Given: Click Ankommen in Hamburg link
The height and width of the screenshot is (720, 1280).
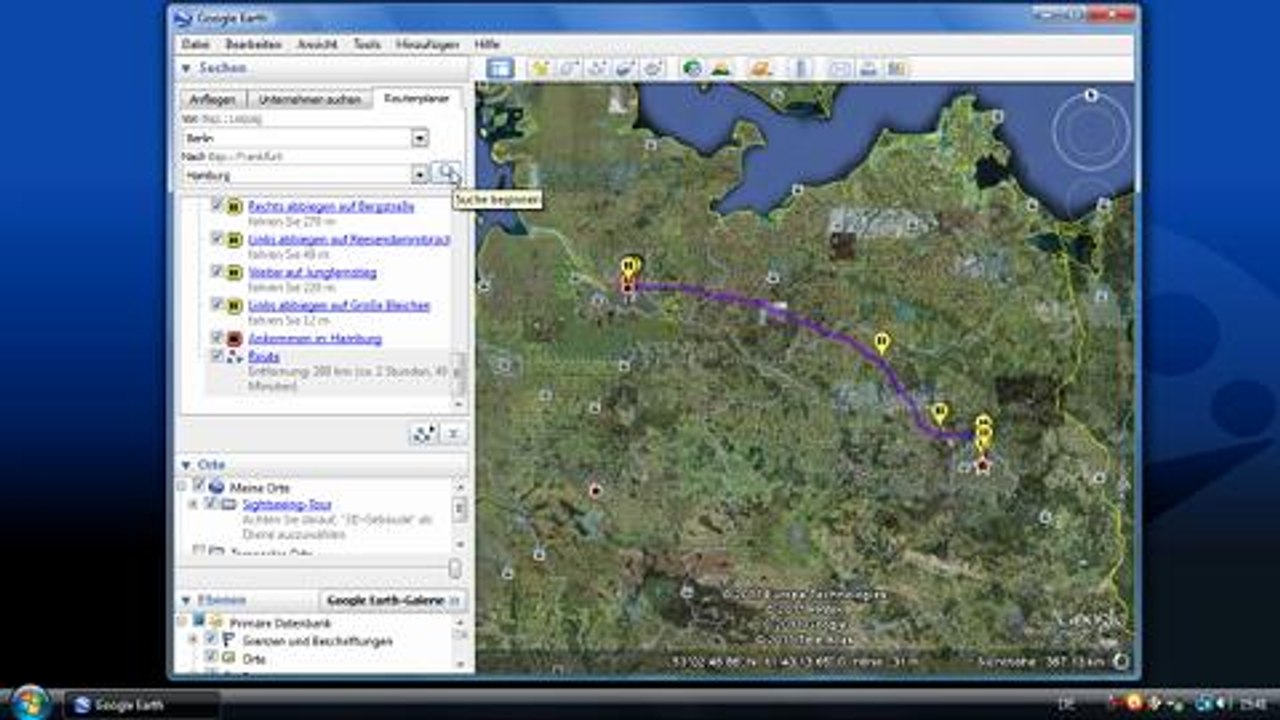Looking at the screenshot, I should [315, 339].
